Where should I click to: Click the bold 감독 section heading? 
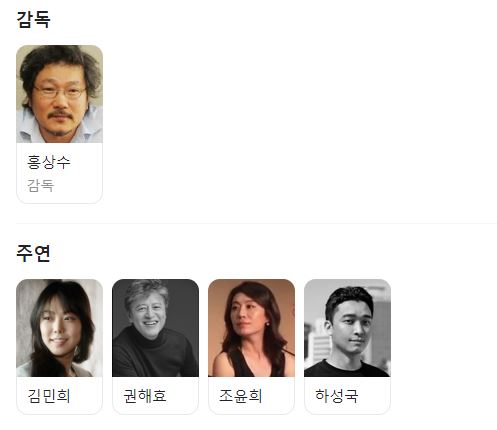33,19
